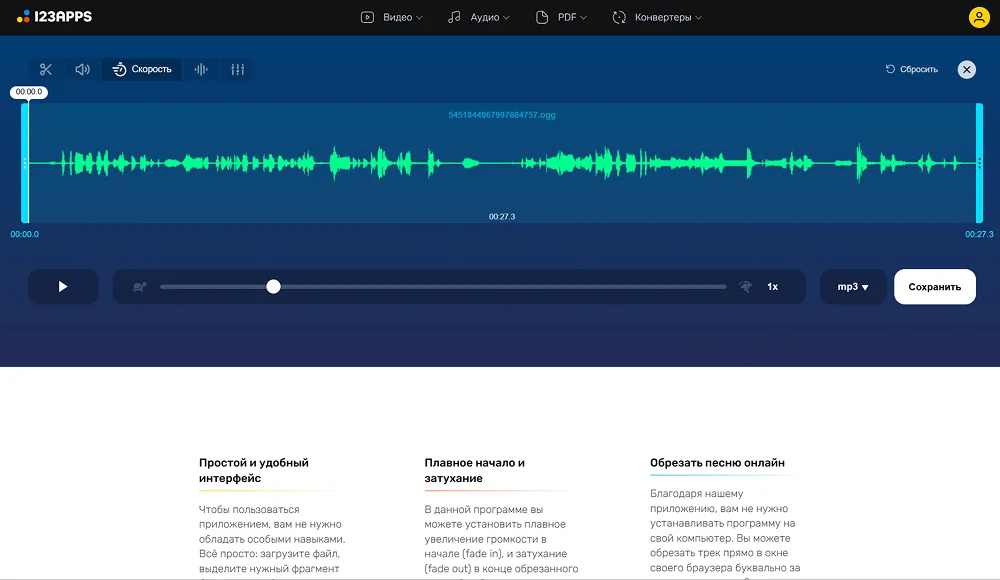Image resolution: width=1000 pixels, height=580 pixels.
Task: Open the Аудио dropdown menu
Action: (x=479, y=17)
